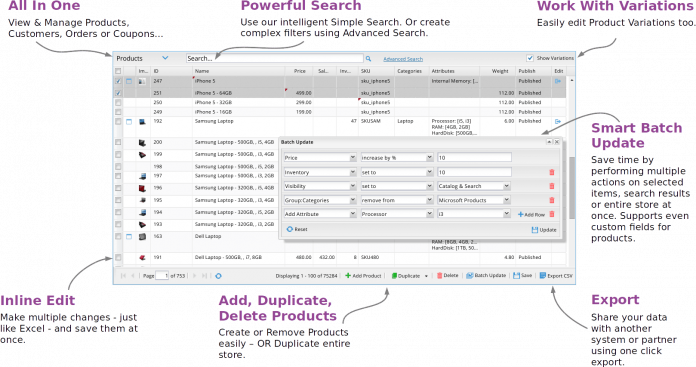Click the Delete toolbar button
The height and width of the screenshot is (367, 696).
tap(447, 276)
